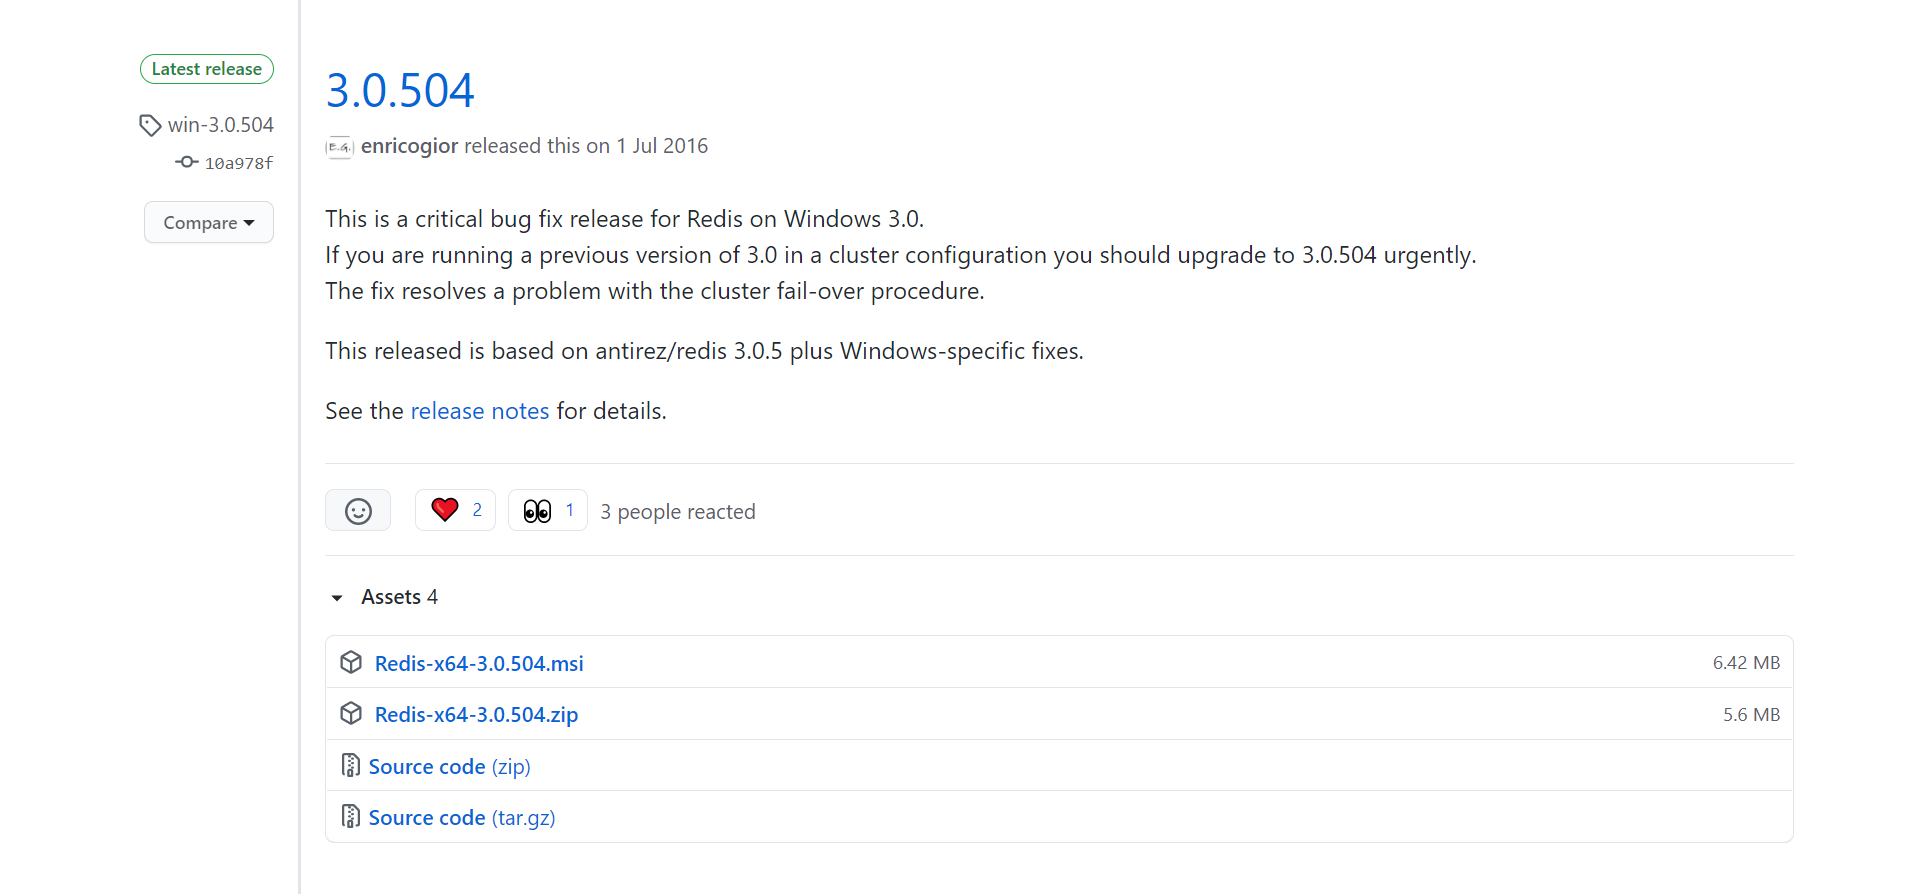The width and height of the screenshot is (1908, 894).
Task: Toggle the heart reaction
Action: tap(455, 510)
